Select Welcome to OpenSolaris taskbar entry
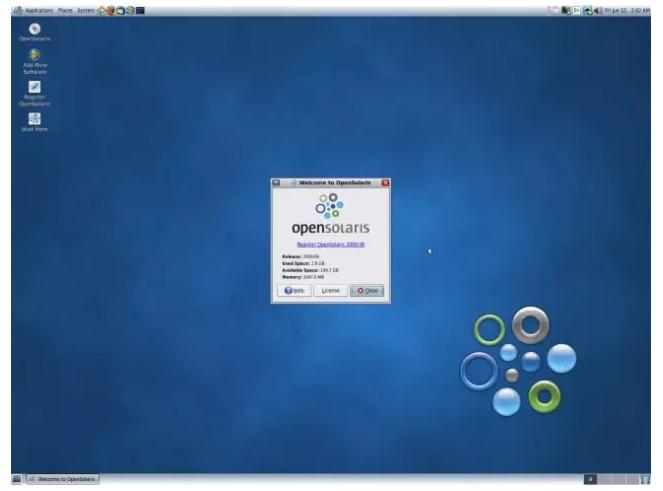 click(63, 479)
